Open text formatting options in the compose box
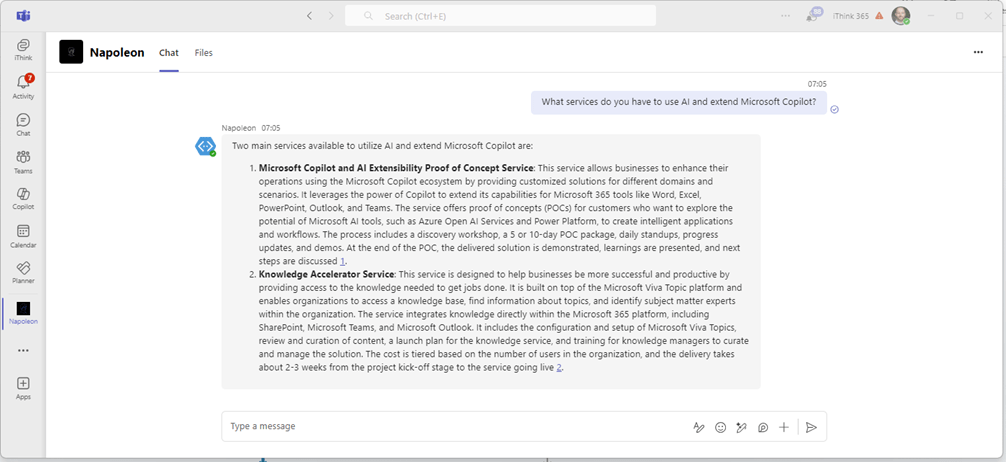1006x462 pixels. tap(699, 427)
